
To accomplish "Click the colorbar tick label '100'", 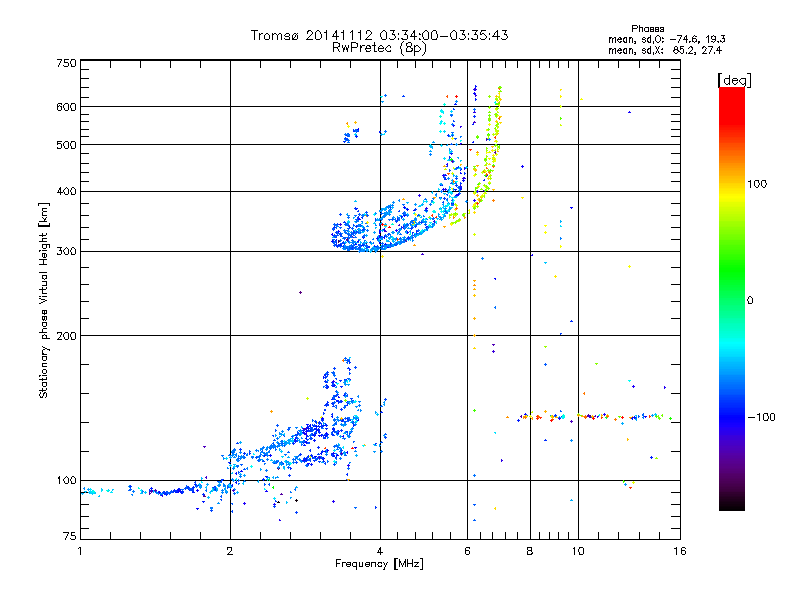I will [x=757, y=184].
